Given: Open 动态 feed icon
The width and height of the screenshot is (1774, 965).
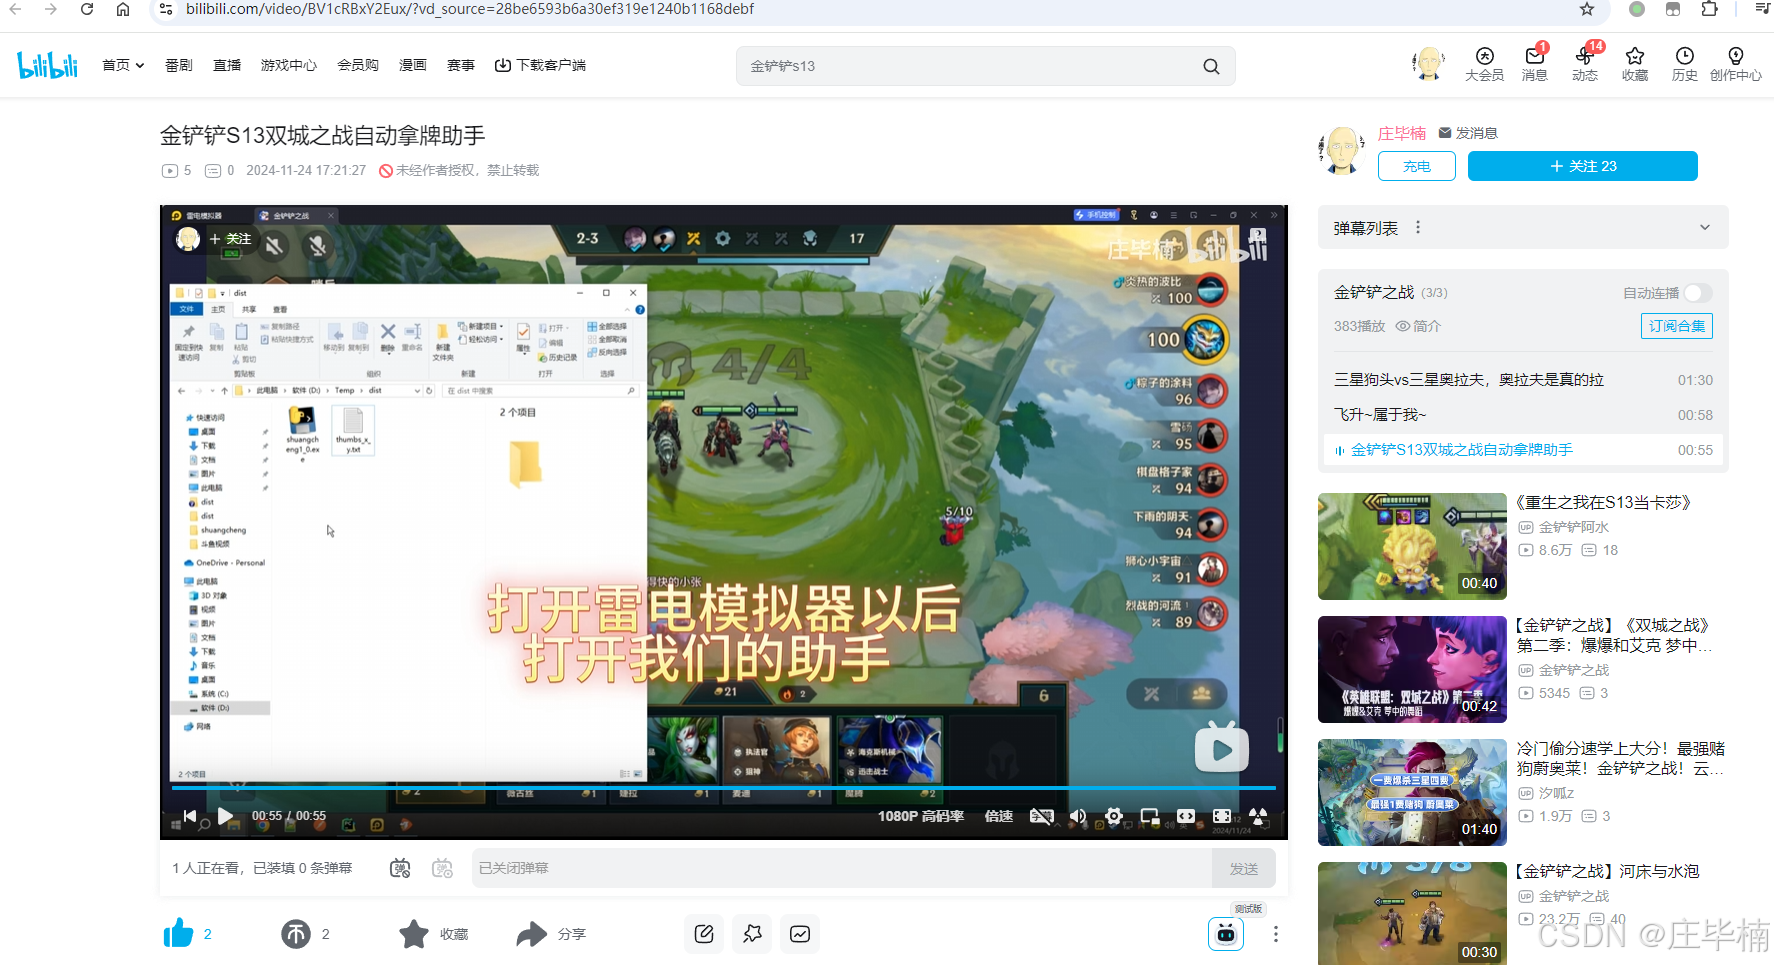Looking at the screenshot, I should pos(1585,64).
